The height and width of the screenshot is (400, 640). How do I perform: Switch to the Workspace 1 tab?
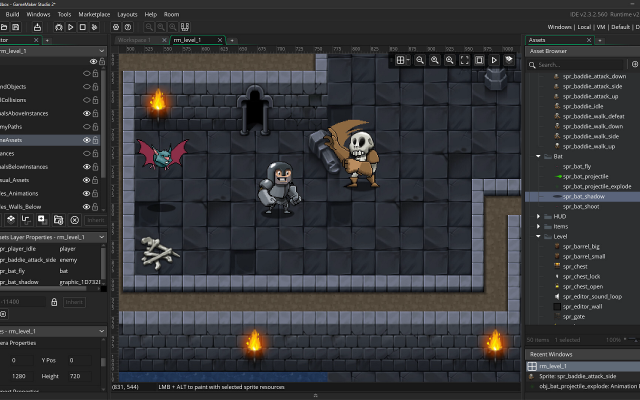pos(133,40)
